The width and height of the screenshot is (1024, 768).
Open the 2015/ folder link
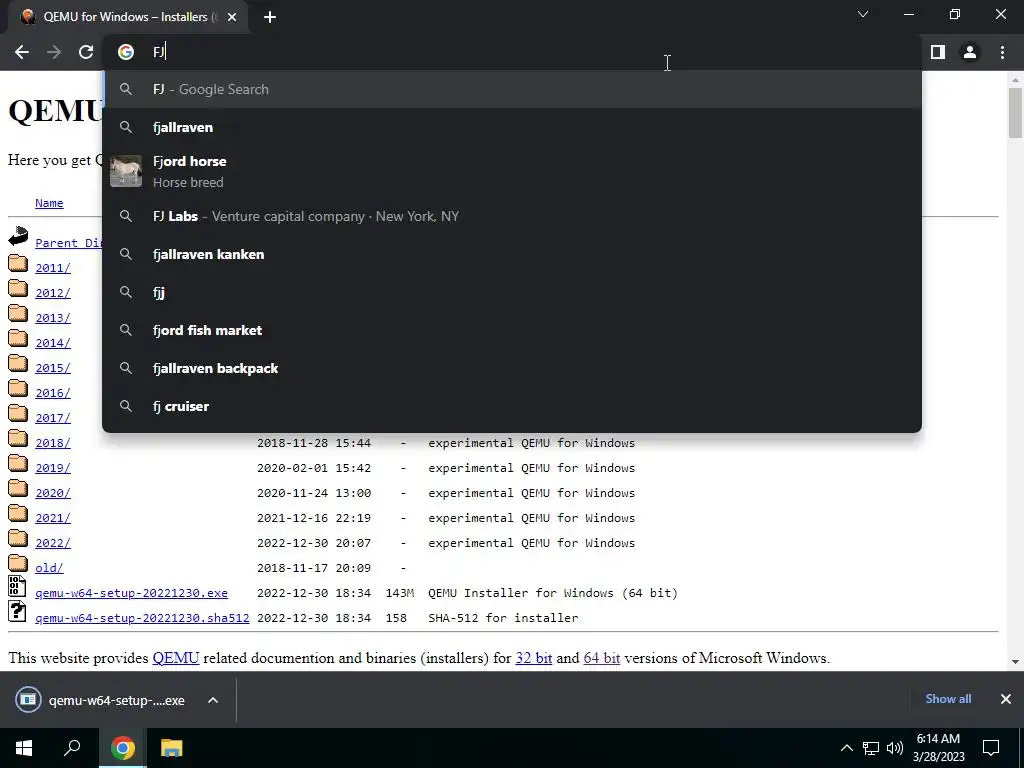click(x=52, y=368)
